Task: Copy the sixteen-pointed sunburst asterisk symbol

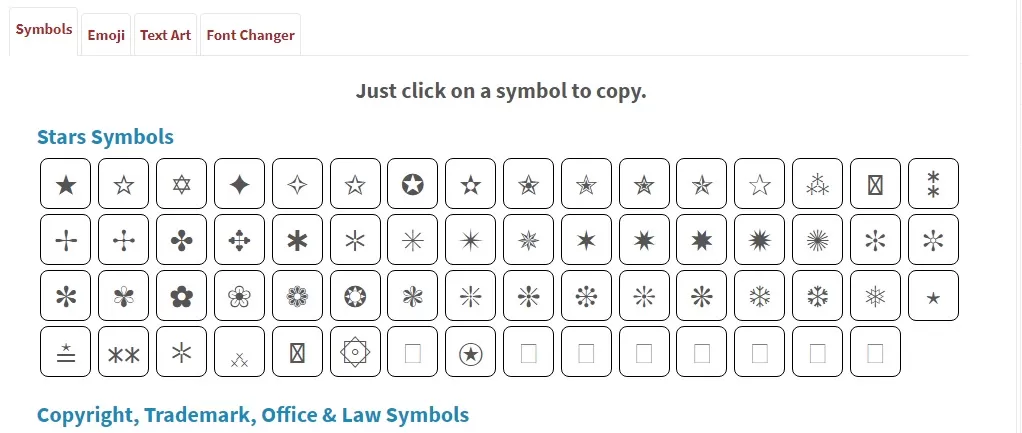Action: pos(818,240)
